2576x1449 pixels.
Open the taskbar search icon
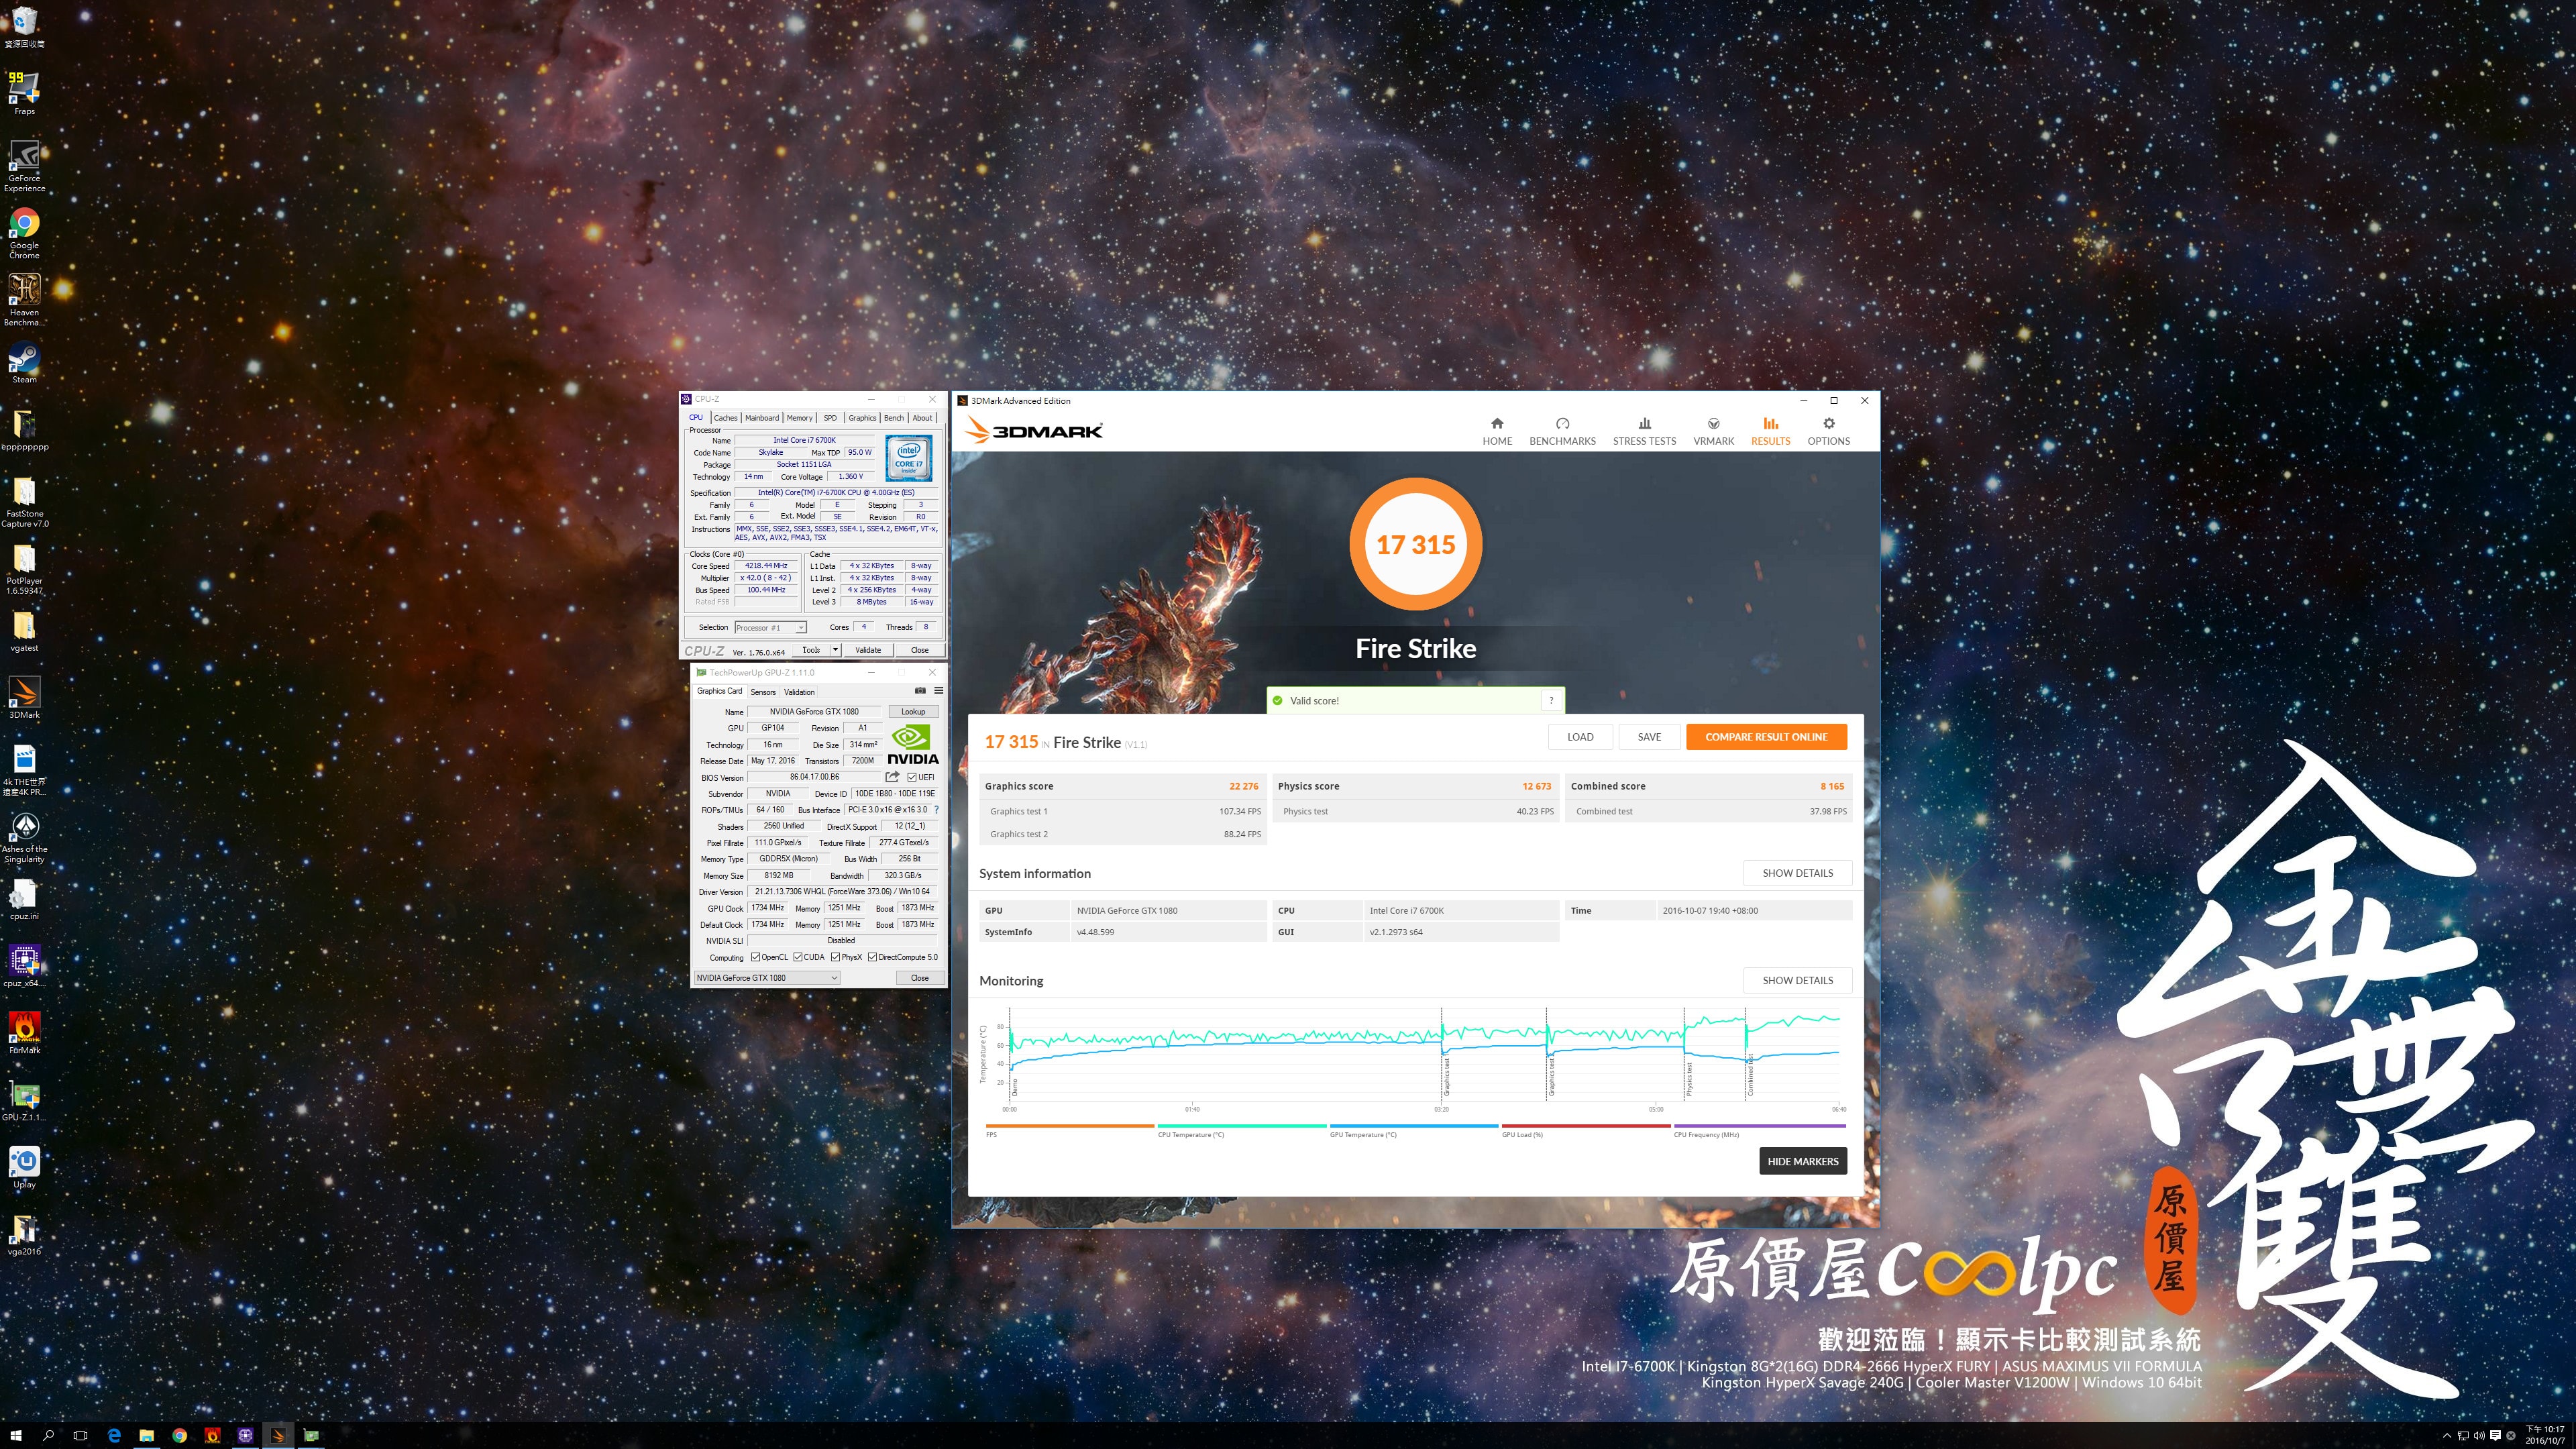tap(48, 1435)
